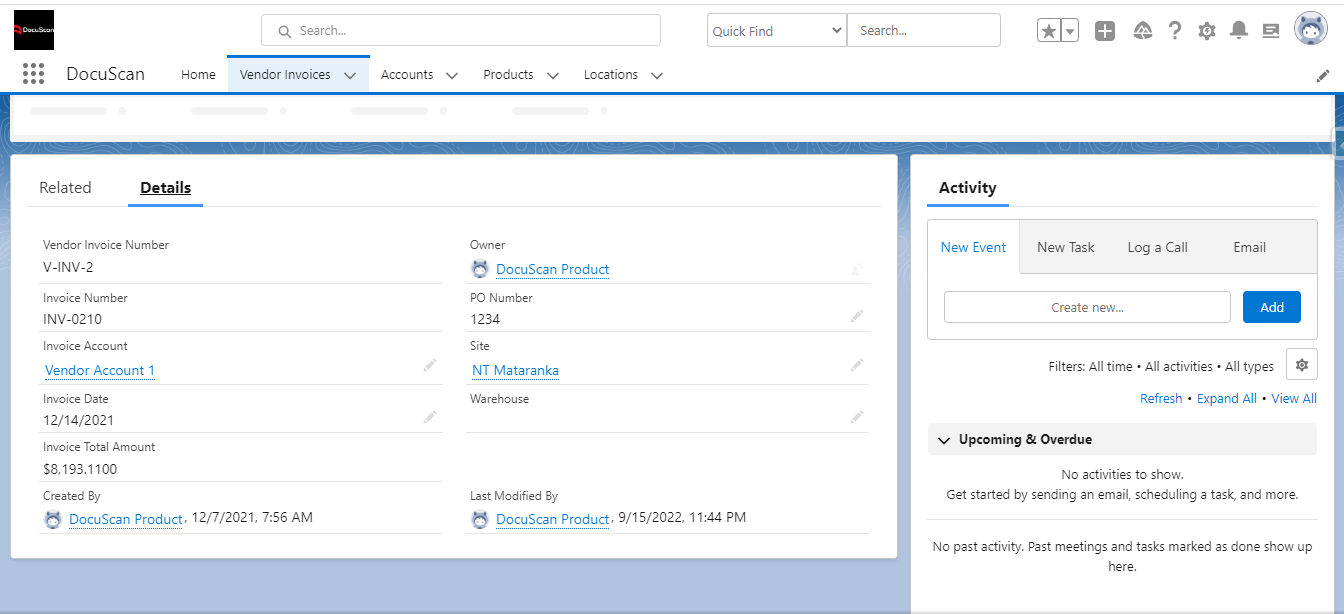1344x614 pixels.
Task: Open the App Launcher grid icon
Action: pos(33,74)
